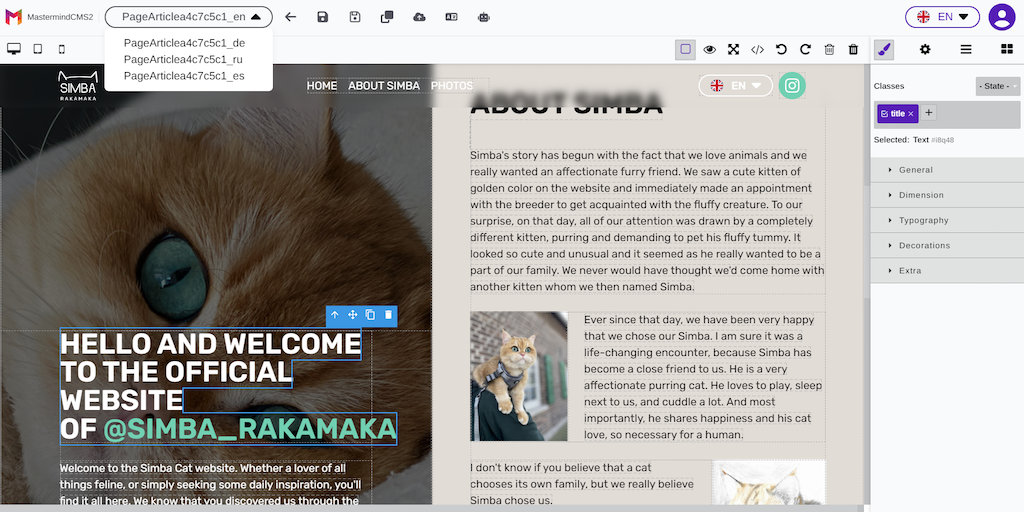Toggle the title class checkbox

point(884,114)
